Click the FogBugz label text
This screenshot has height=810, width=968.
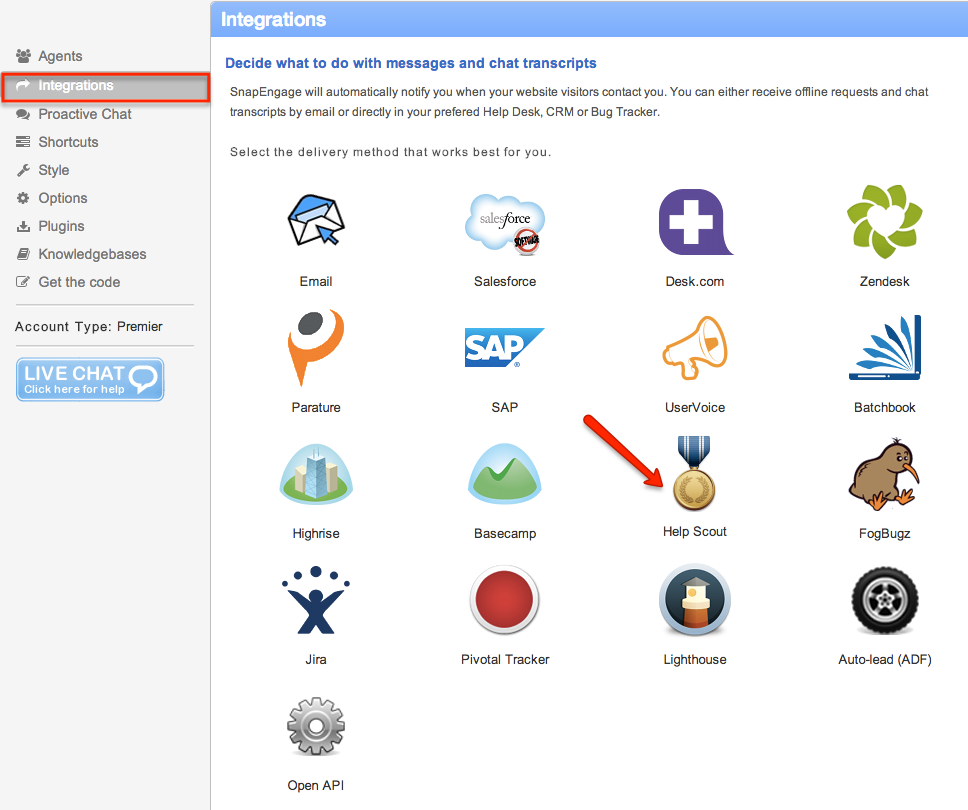(x=885, y=533)
